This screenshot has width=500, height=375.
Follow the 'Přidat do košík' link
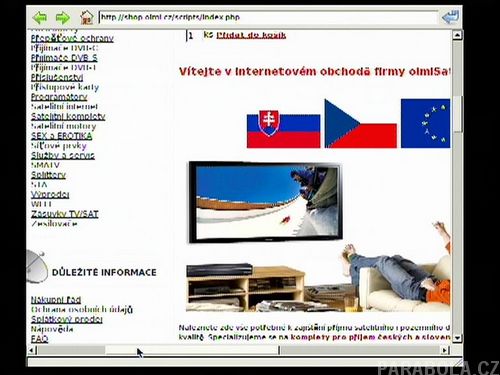coord(251,35)
